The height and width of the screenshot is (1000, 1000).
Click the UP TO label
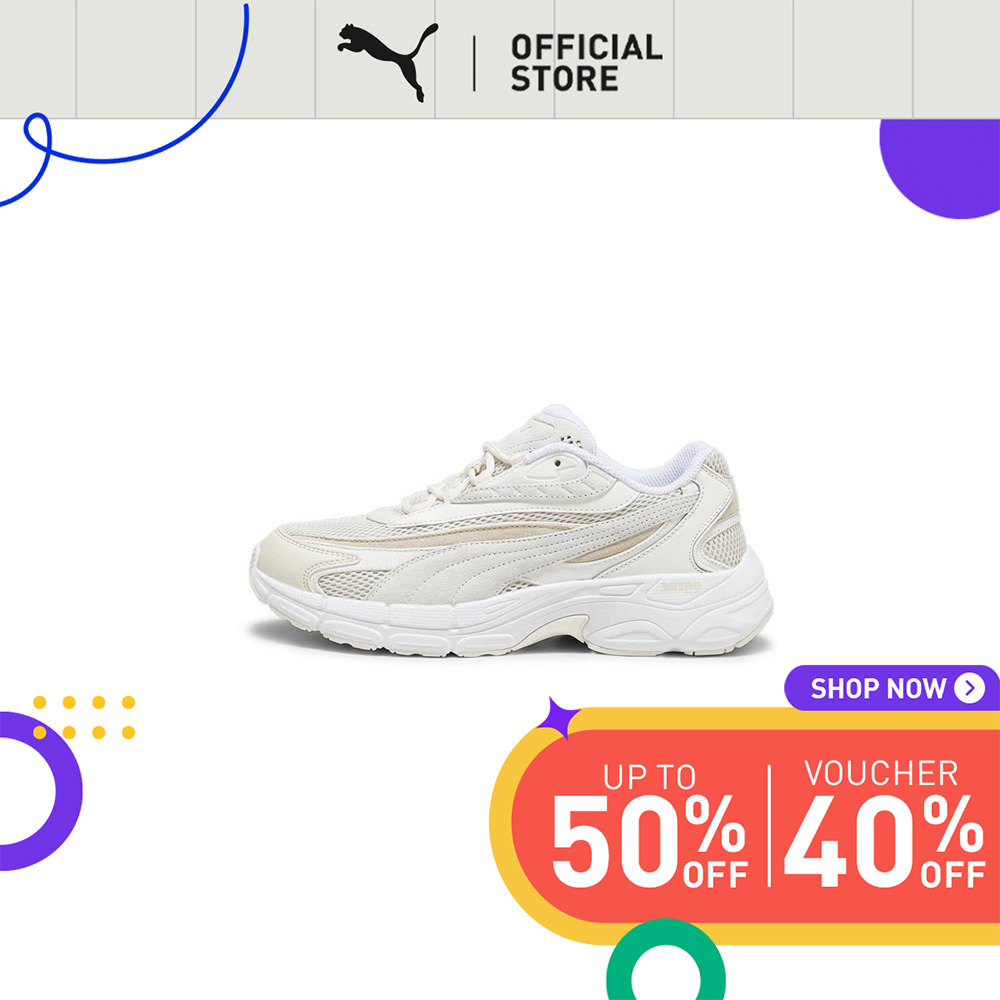(x=649, y=777)
